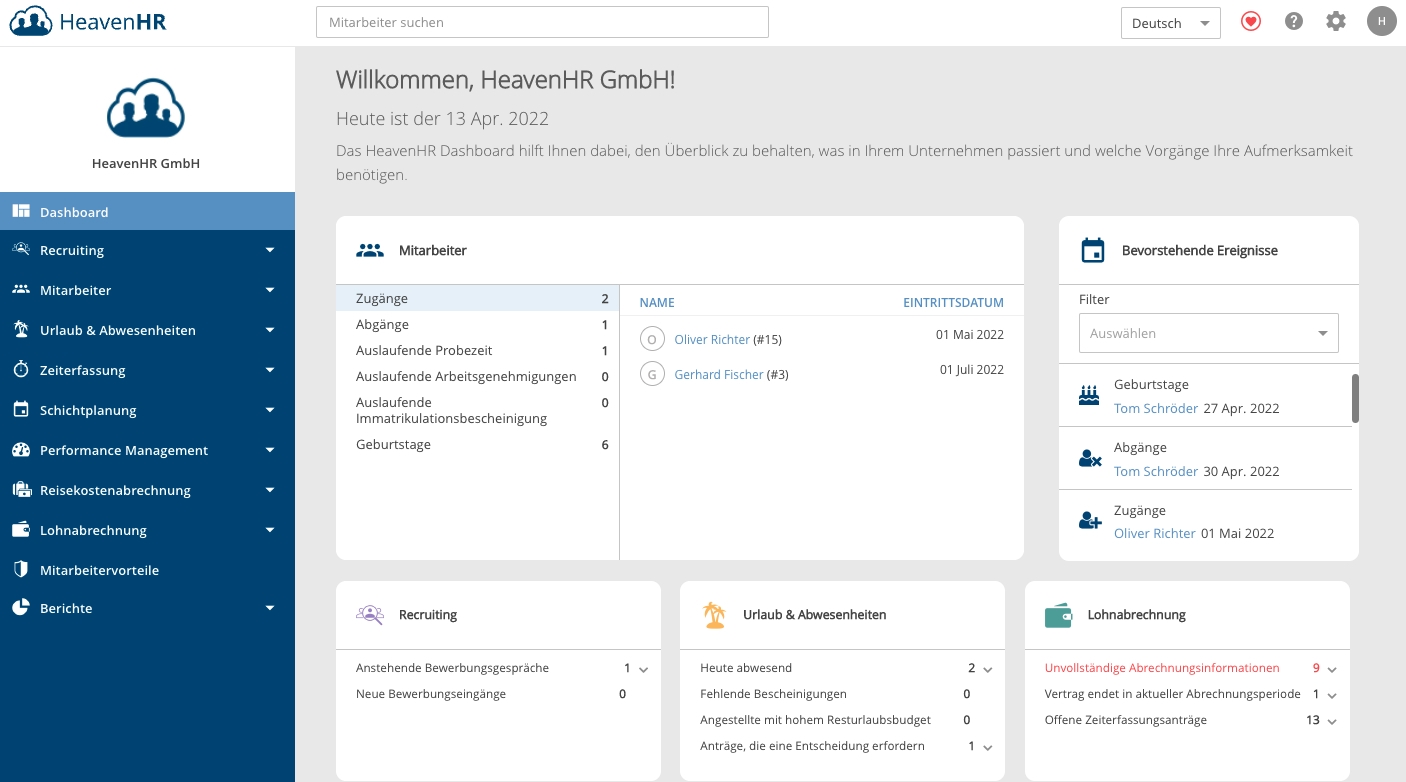Click the red heart icon in header
Screen dimensions: 1406x782
point(1251,21)
